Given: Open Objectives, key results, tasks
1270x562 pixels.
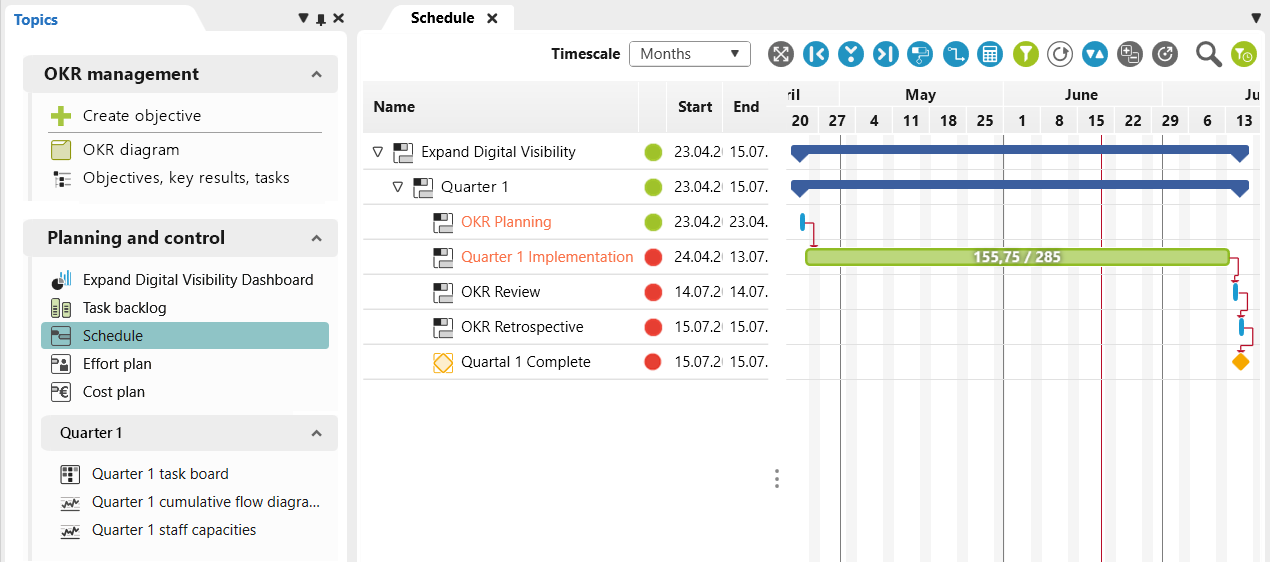Looking at the screenshot, I should tap(186, 178).
